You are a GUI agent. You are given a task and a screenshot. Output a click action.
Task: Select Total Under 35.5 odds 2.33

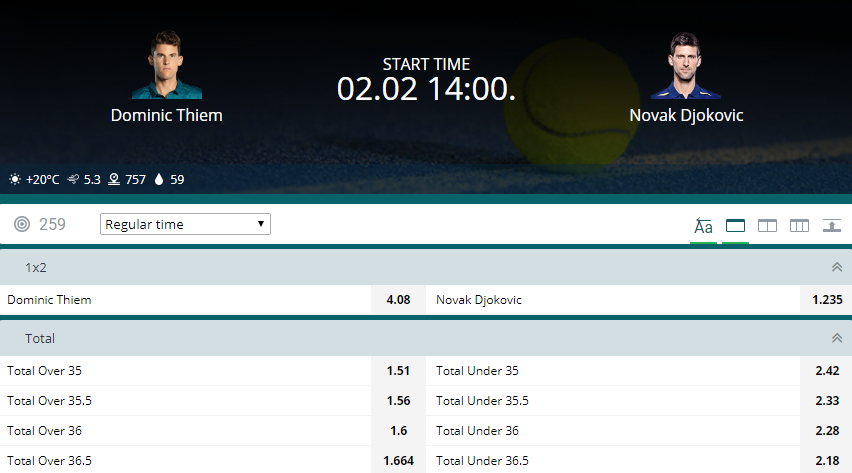[x=826, y=401]
